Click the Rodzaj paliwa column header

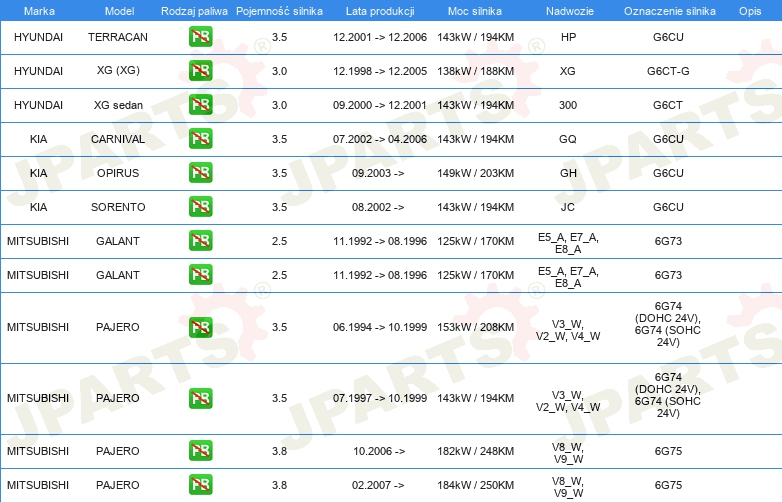coord(194,11)
